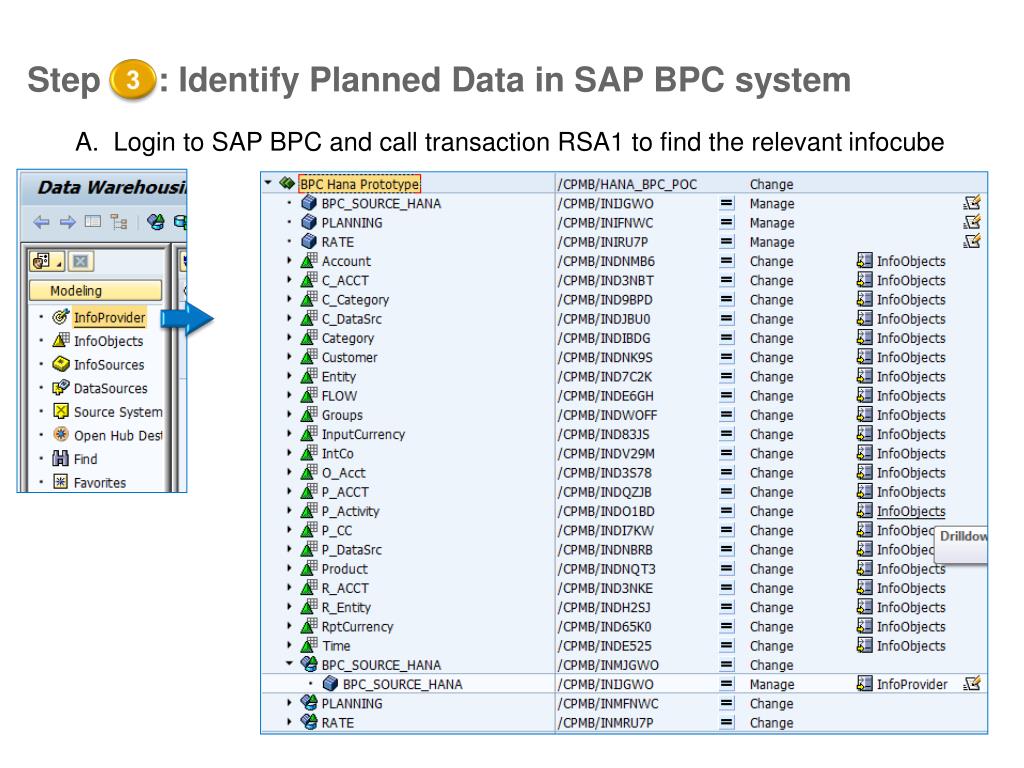Open the InfoObjects link in the P_Activity row
1024x768 pixels.
911,511
